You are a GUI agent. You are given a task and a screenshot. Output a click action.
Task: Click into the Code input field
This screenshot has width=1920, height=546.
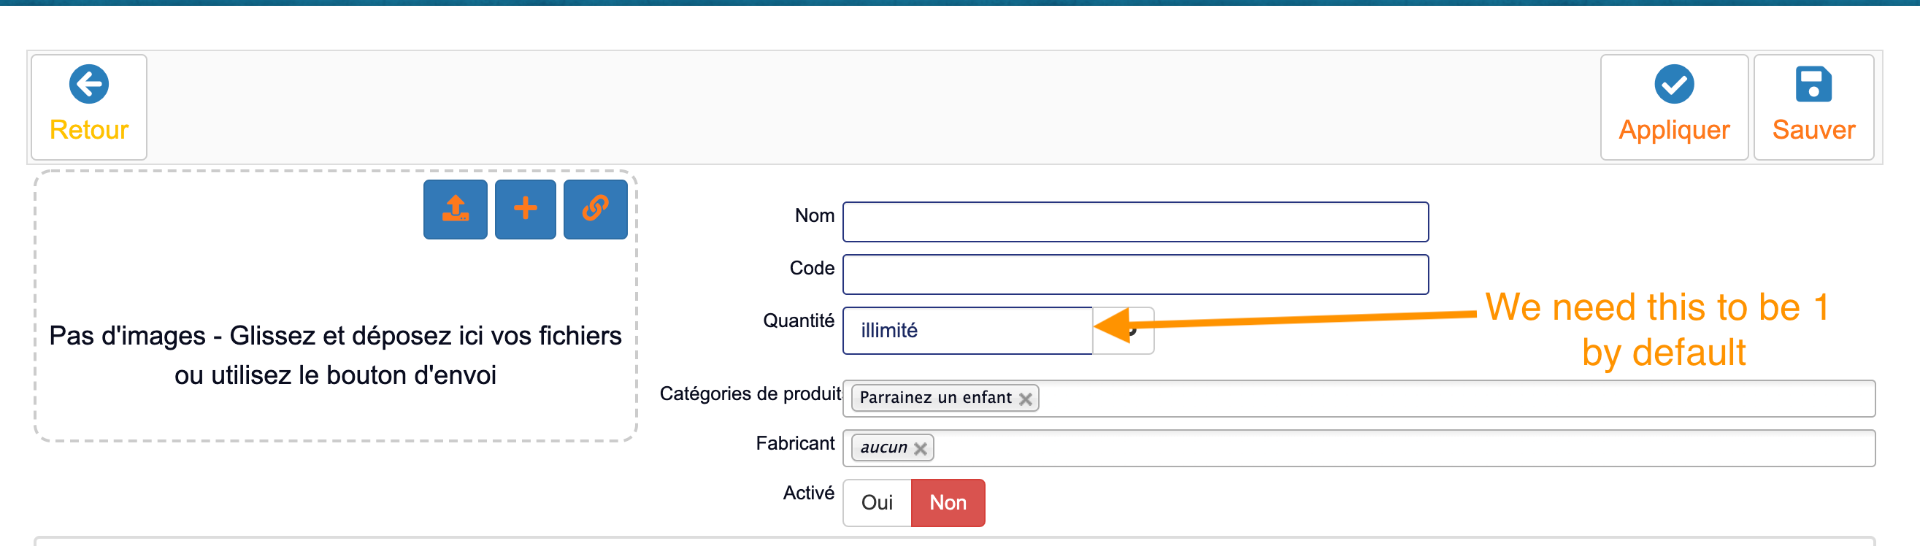pos(1135,275)
